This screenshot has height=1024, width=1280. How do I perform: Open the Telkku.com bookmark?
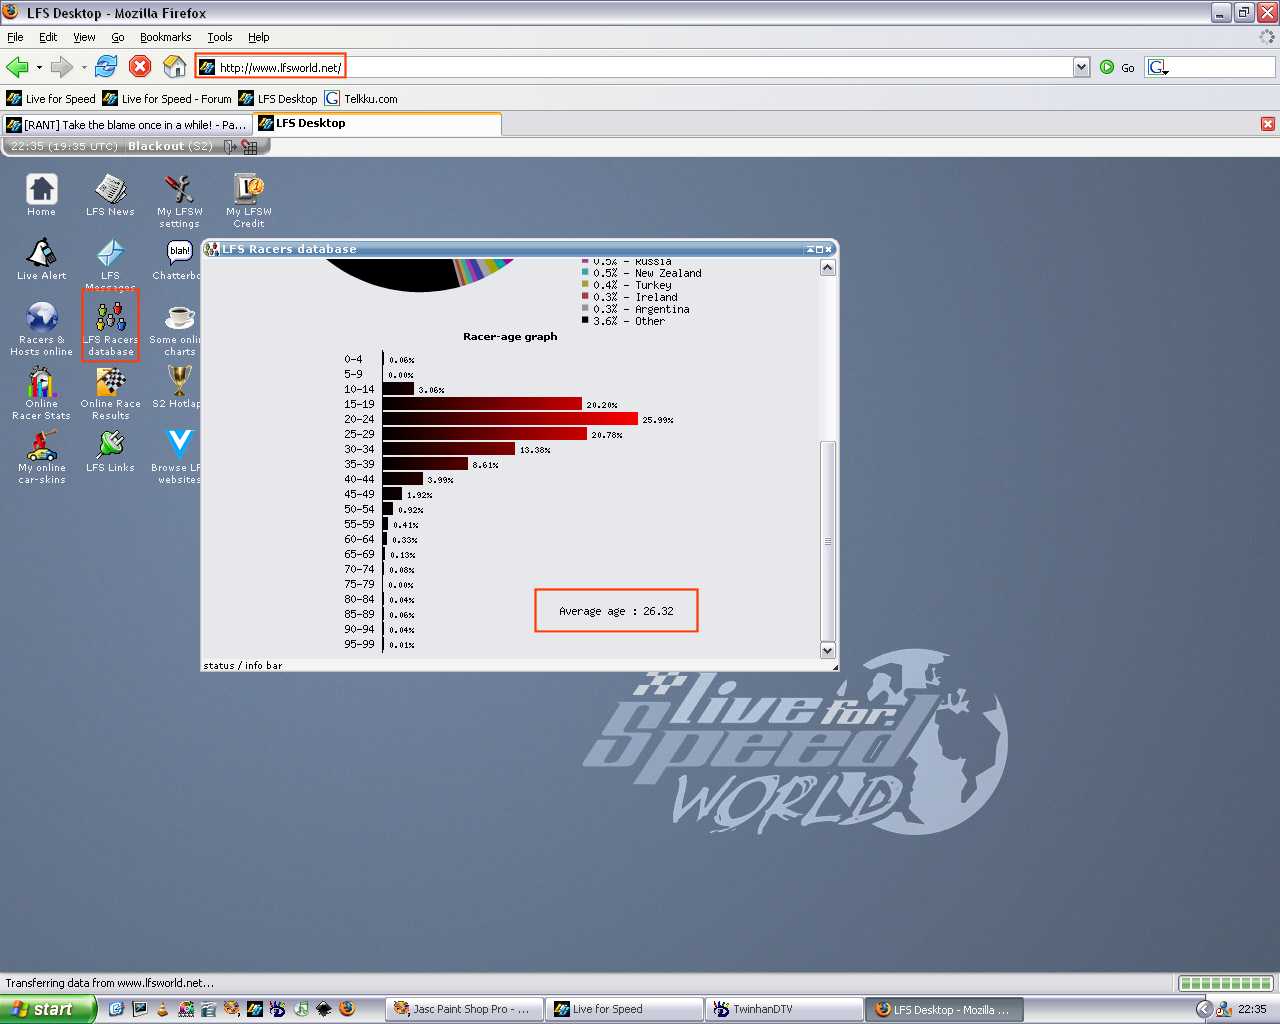pyautogui.click(x=361, y=99)
